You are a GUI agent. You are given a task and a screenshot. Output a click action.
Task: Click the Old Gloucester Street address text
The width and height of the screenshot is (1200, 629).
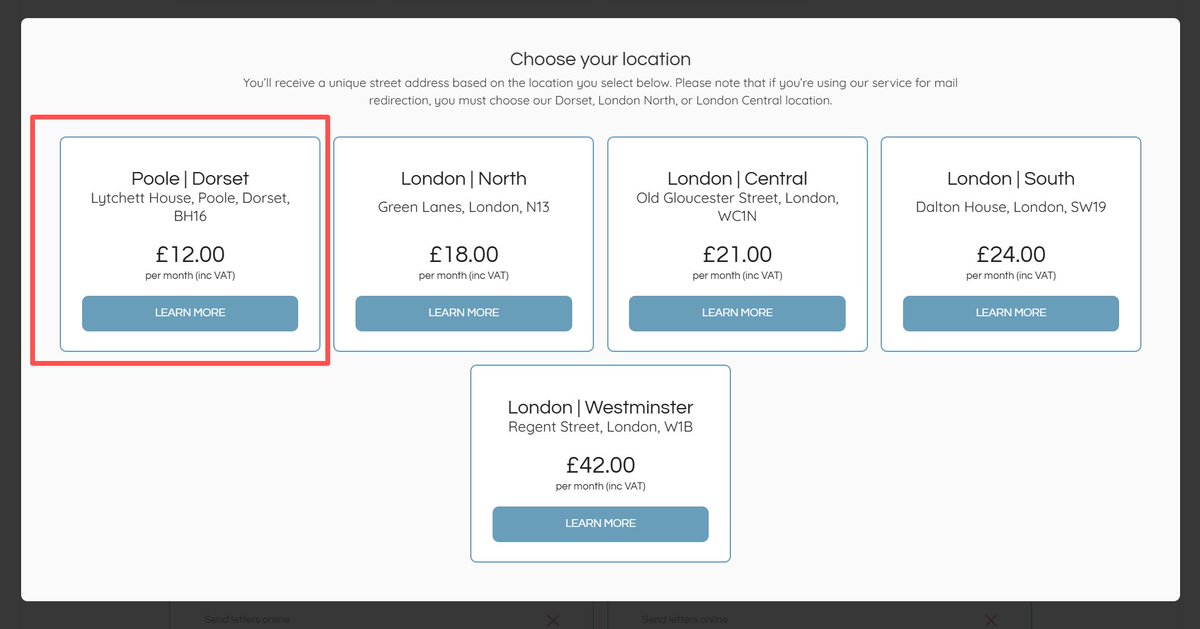(x=737, y=207)
